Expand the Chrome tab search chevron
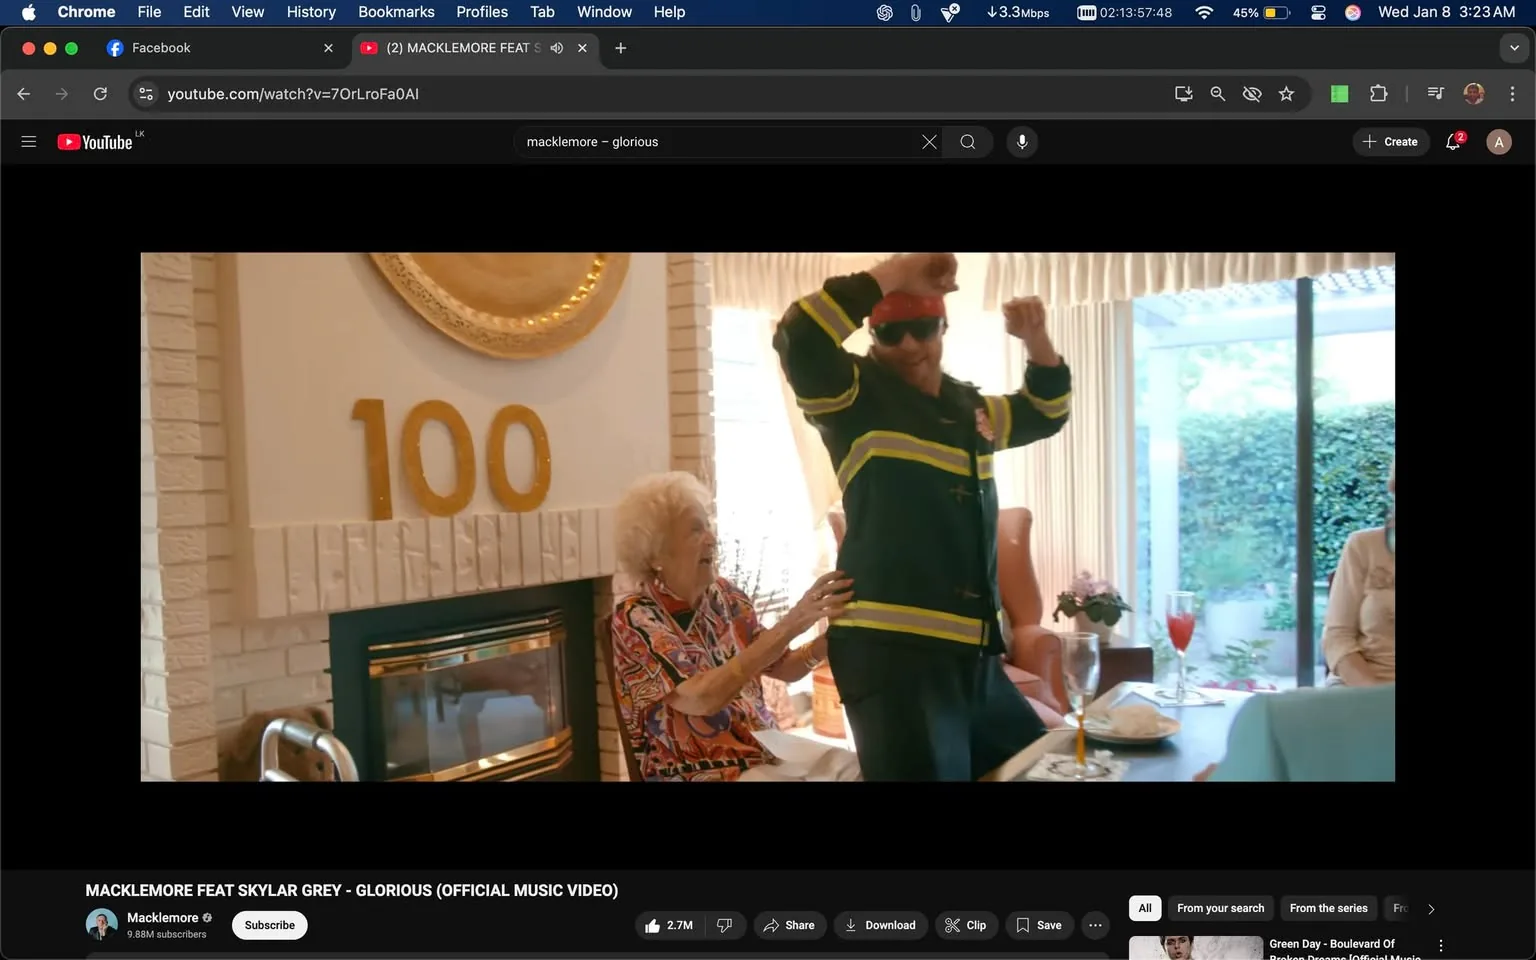Viewport: 1536px width, 960px height. pyautogui.click(x=1514, y=48)
